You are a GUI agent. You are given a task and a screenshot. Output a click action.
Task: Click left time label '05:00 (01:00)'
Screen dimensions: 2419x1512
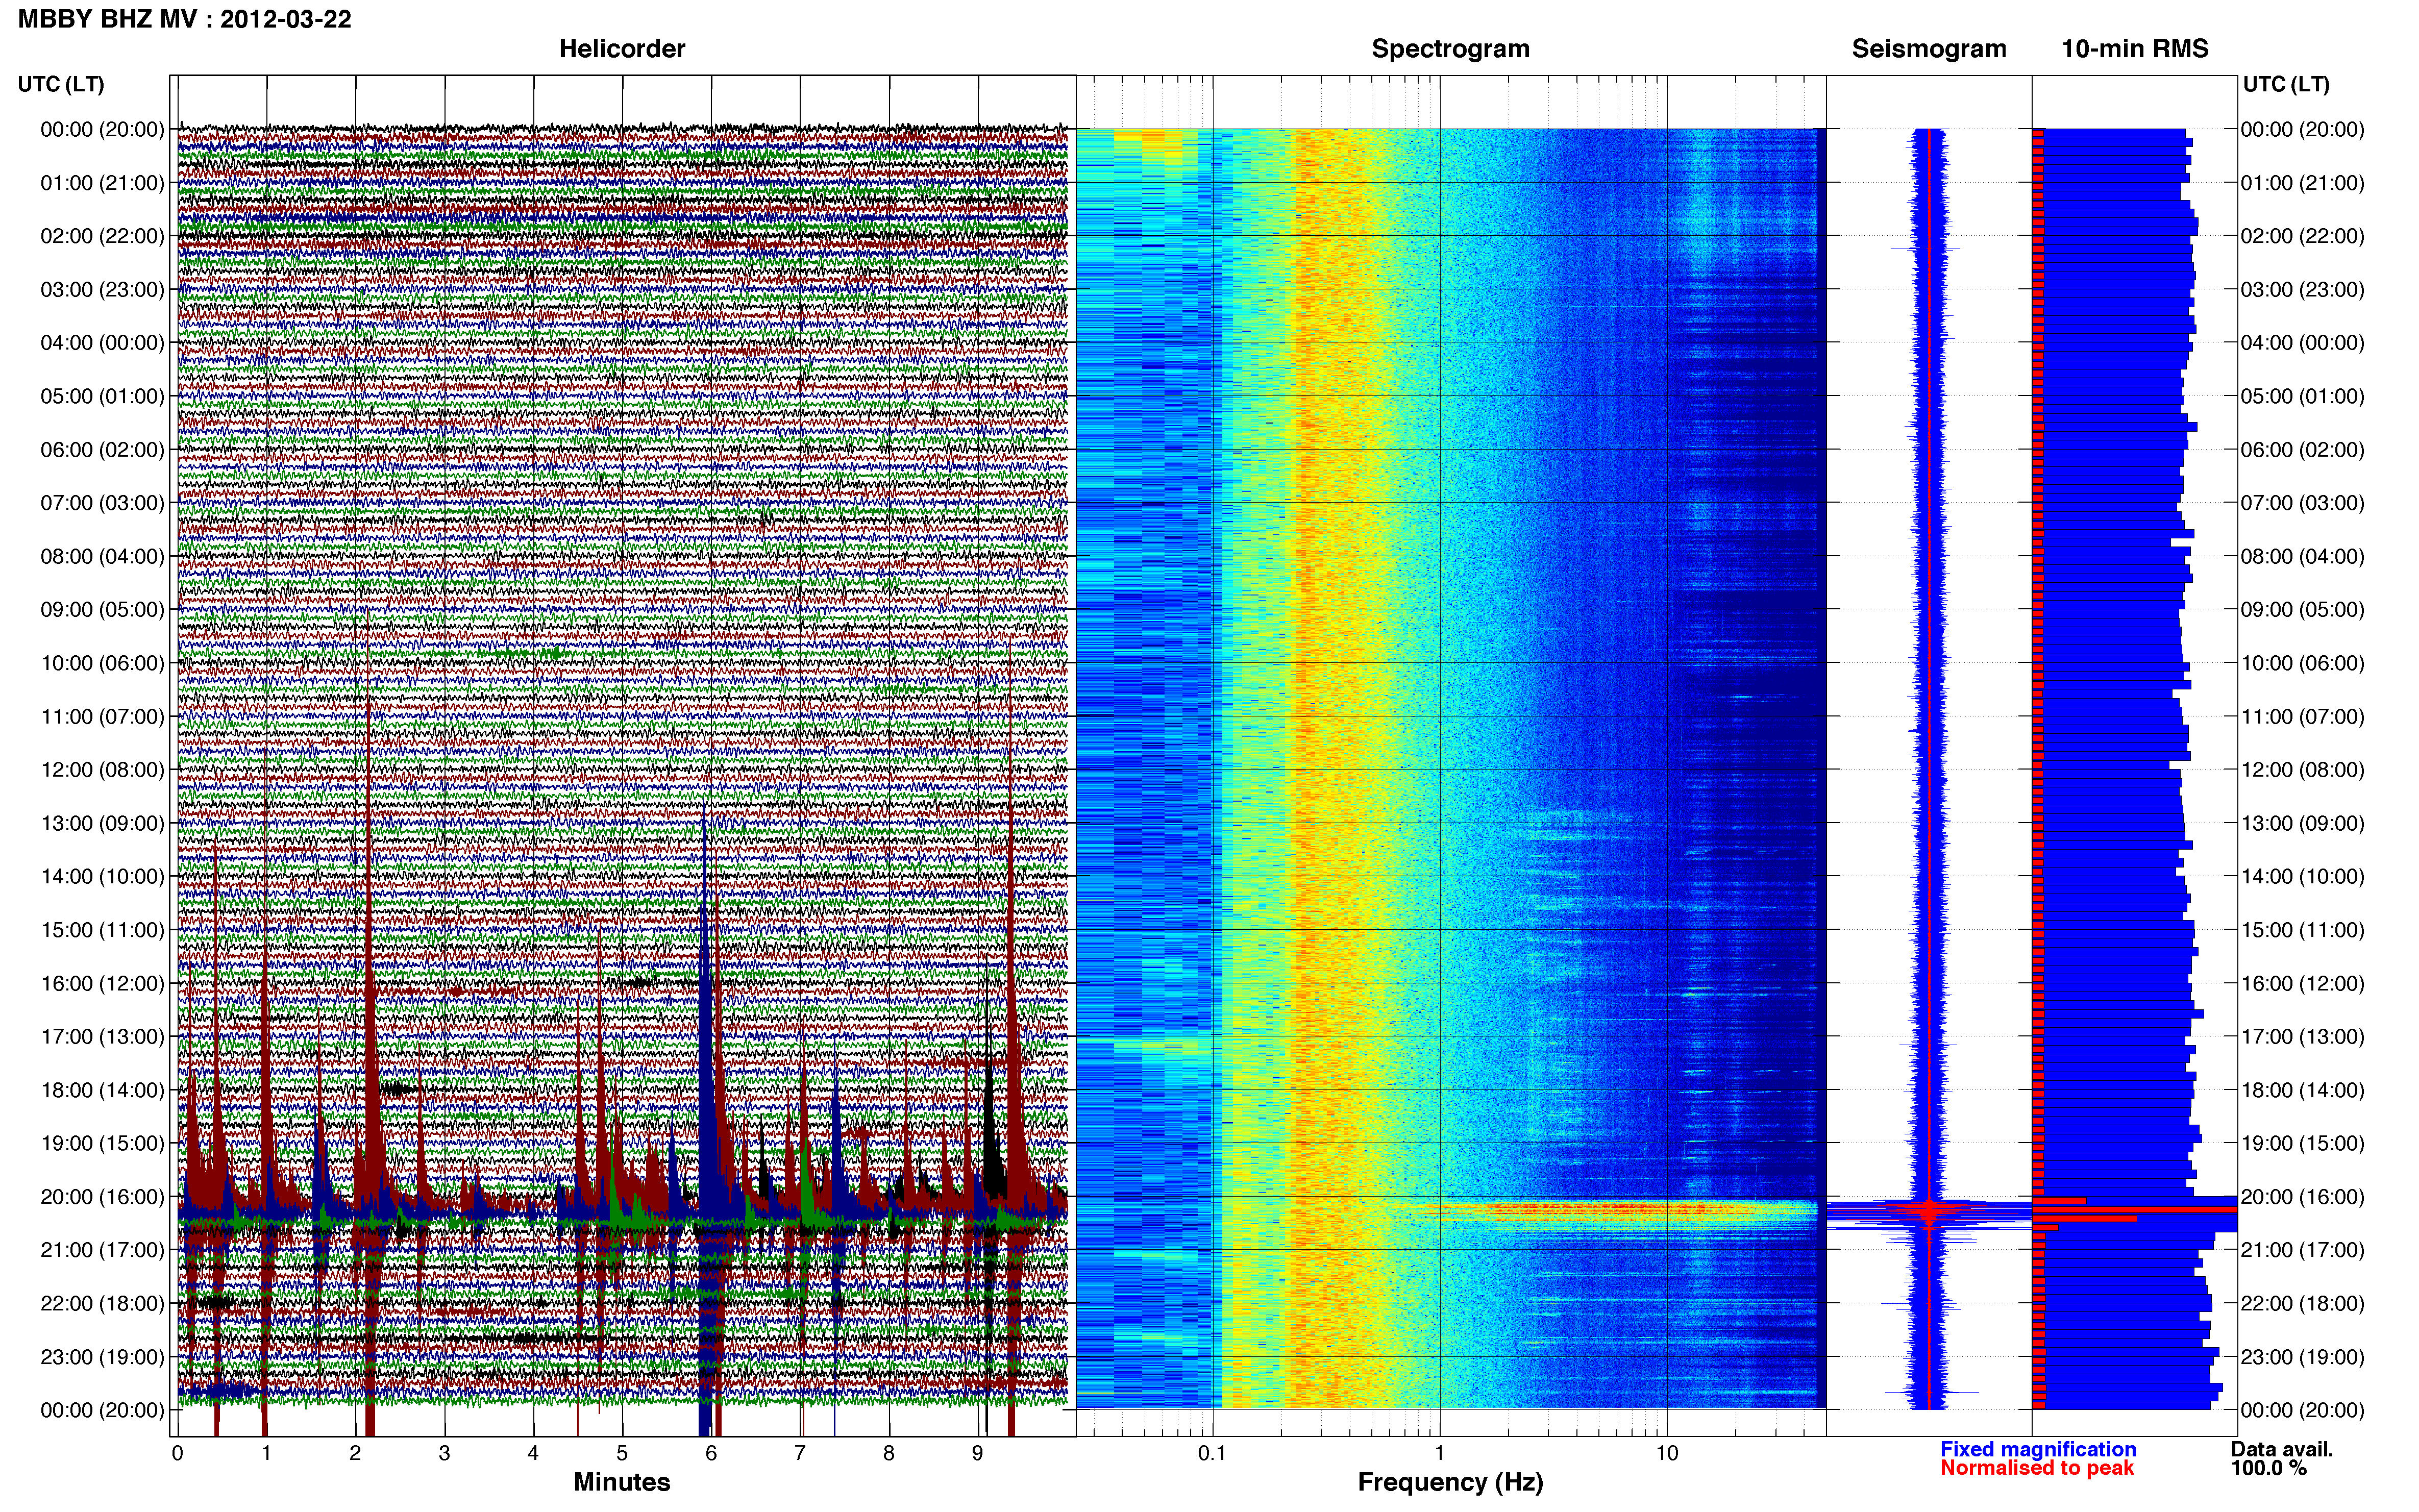(x=102, y=396)
